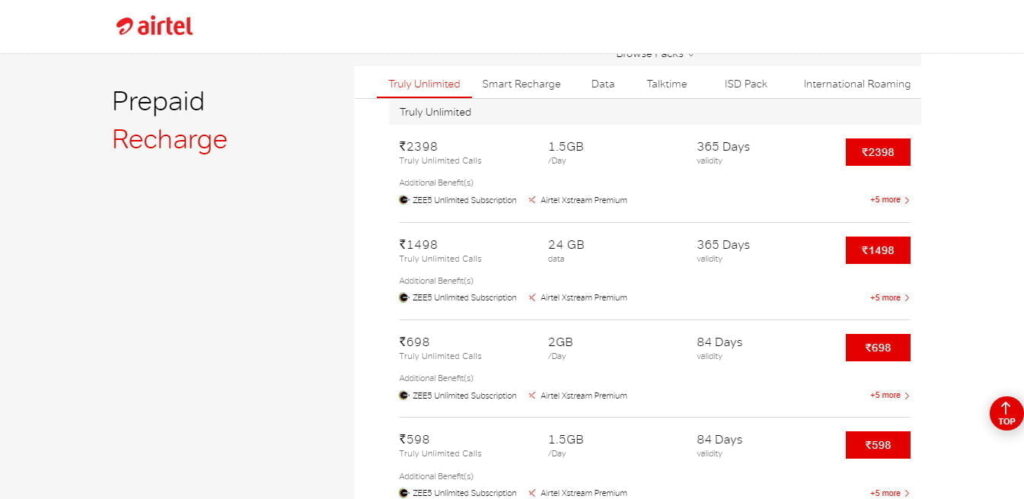Open the ISD Pack tab

pyautogui.click(x=746, y=84)
